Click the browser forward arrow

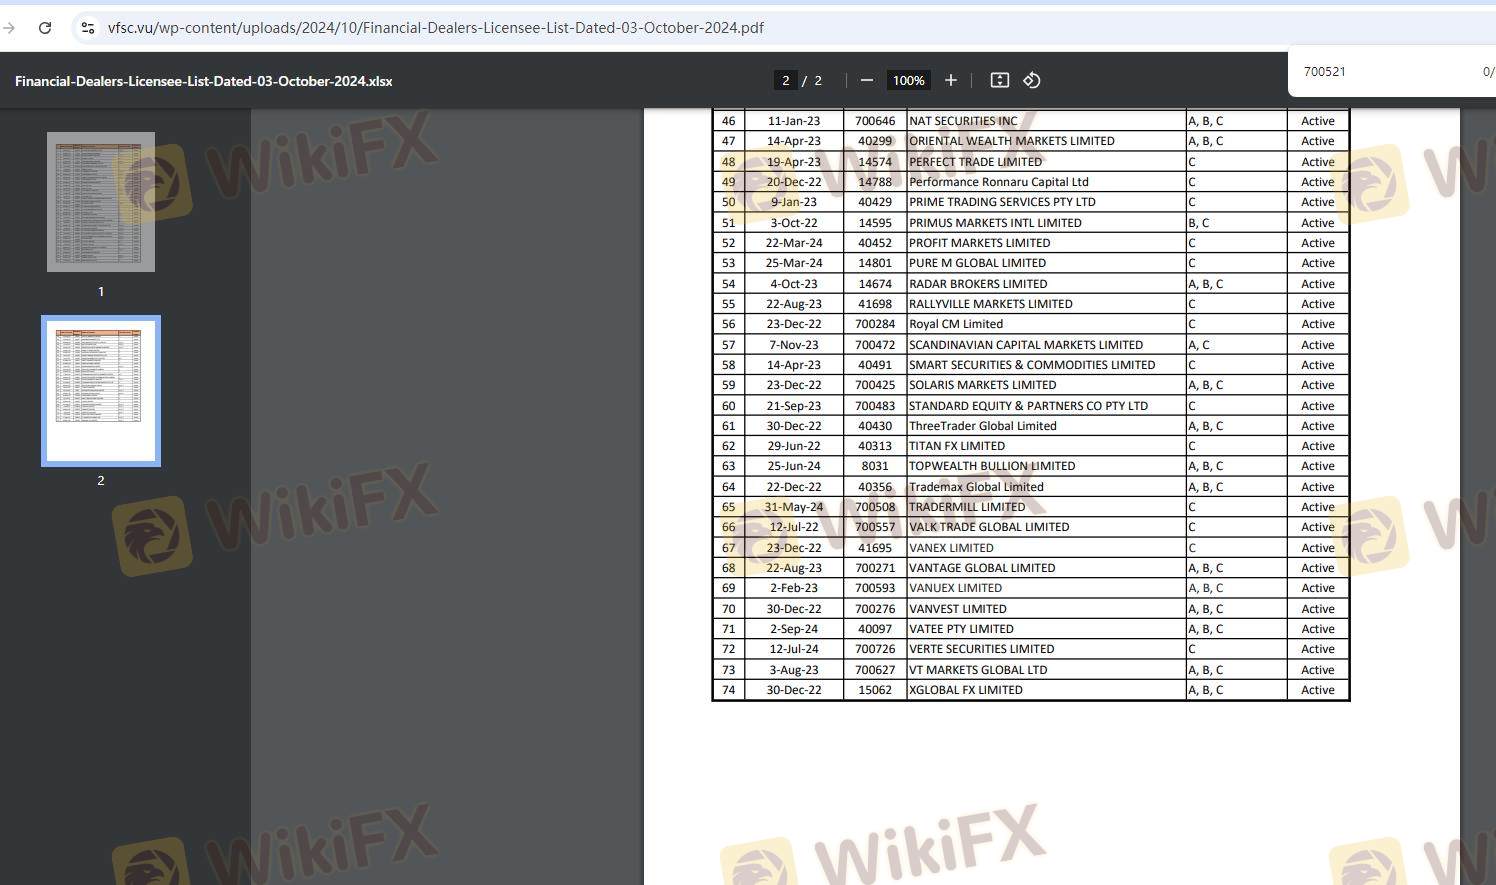coord(10,28)
